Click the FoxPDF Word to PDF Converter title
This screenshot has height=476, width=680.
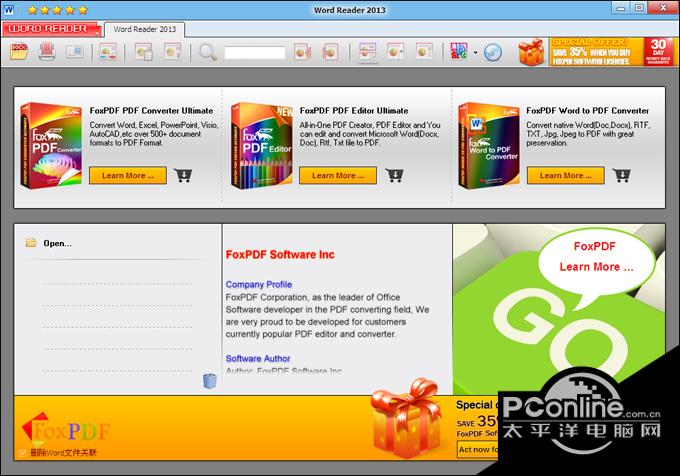588,111
